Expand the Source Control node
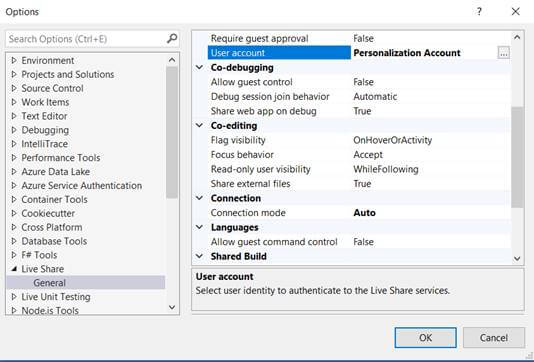Viewport: 534px width, 362px height. click(14, 88)
